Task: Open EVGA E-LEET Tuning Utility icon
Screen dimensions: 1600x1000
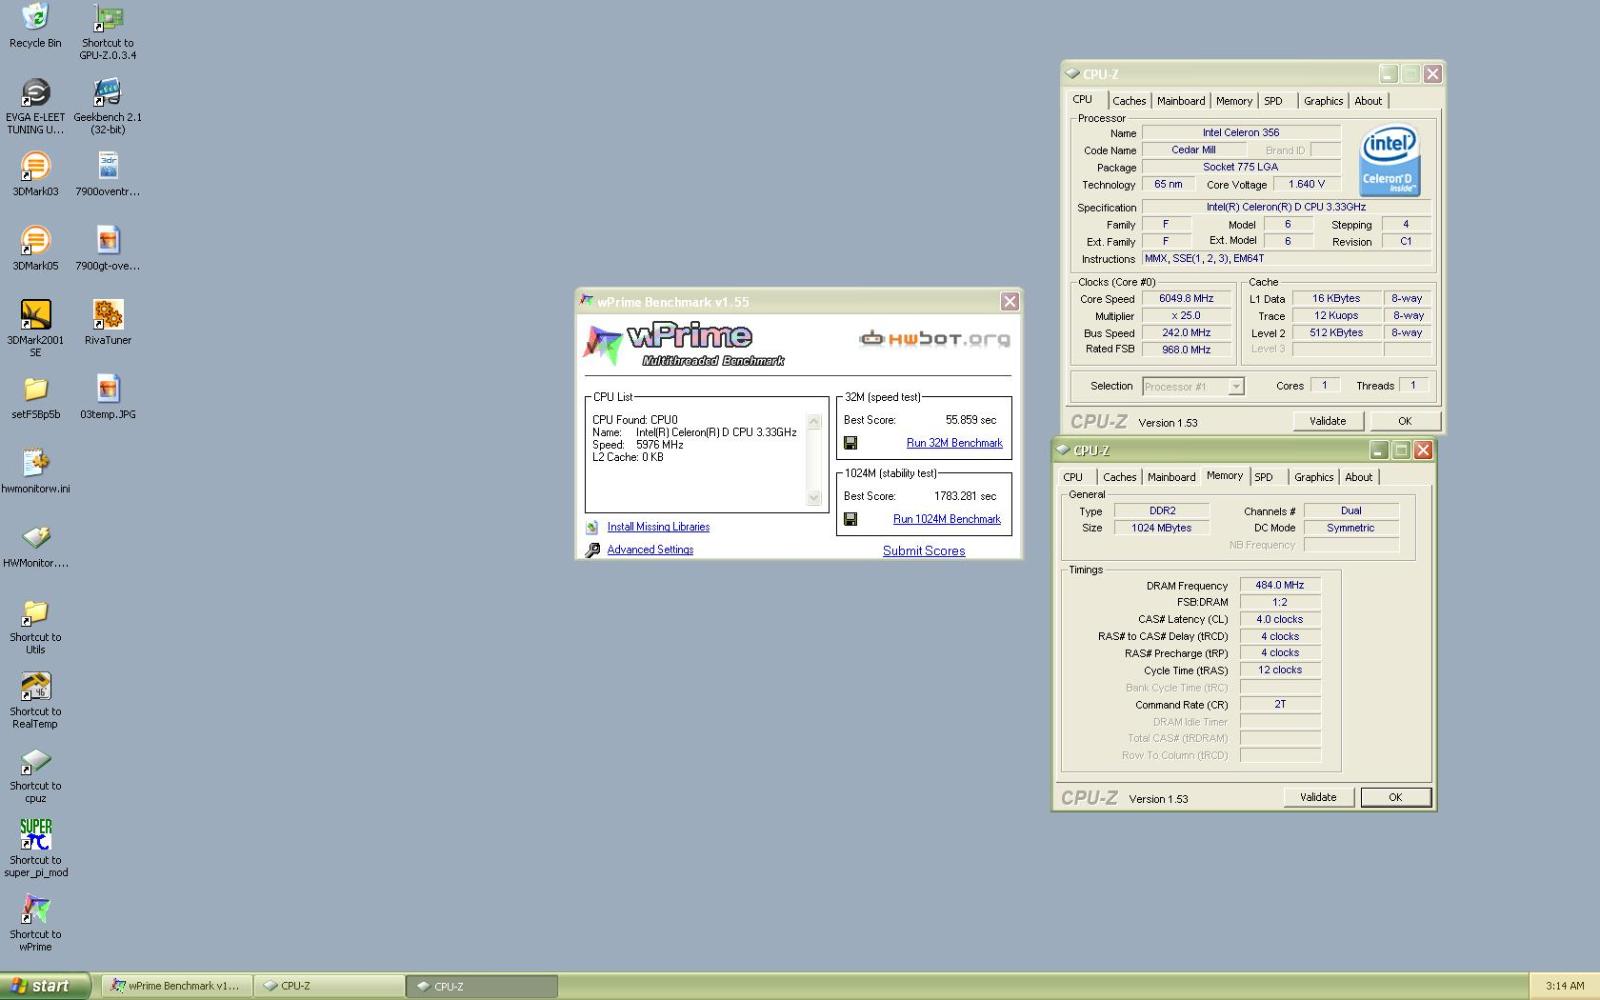Action: (x=35, y=92)
